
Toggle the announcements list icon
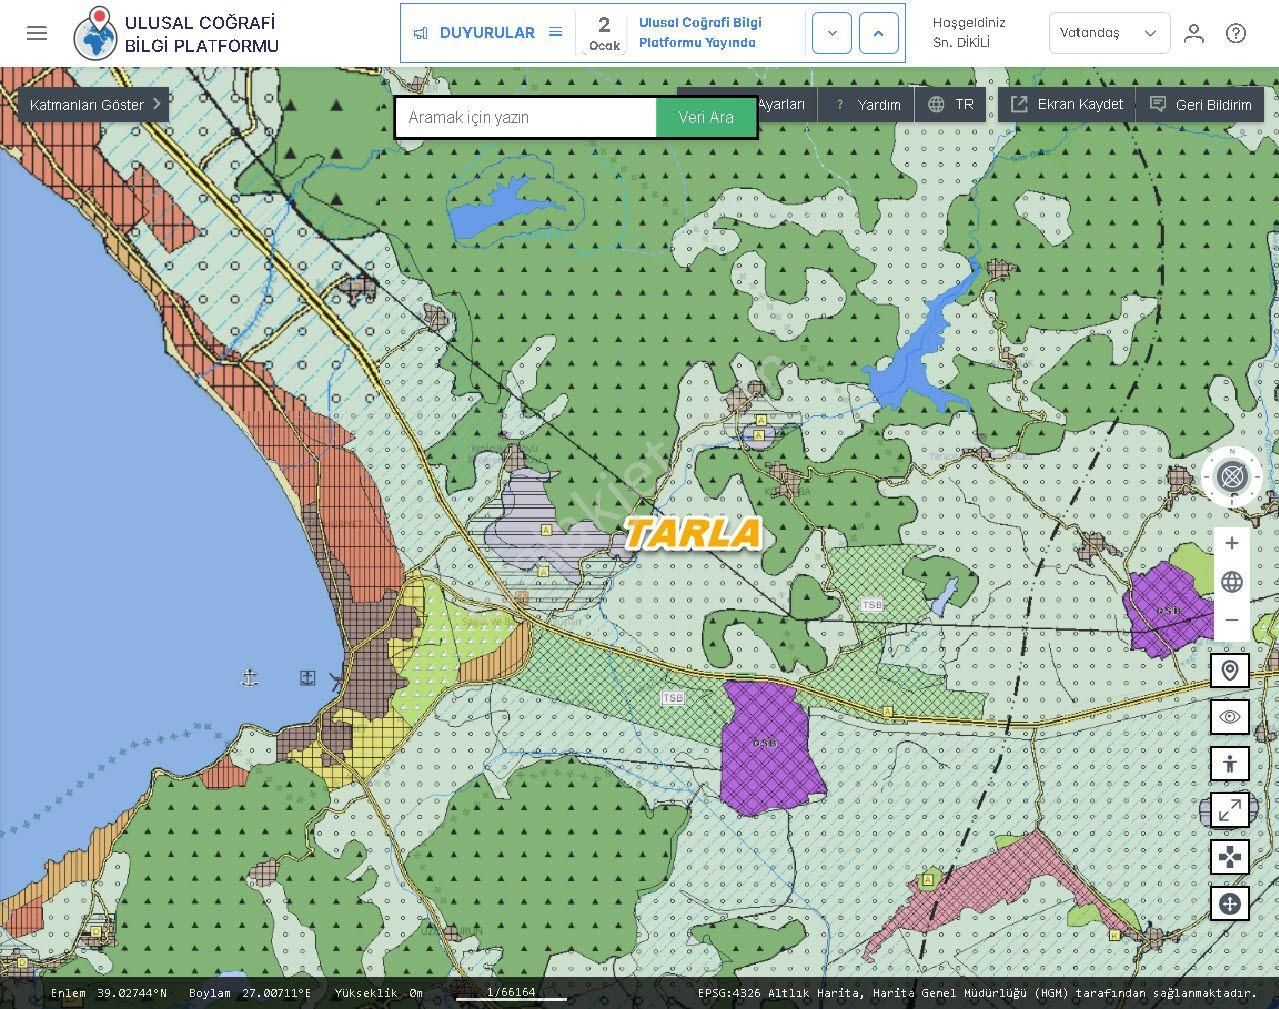[555, 33]
